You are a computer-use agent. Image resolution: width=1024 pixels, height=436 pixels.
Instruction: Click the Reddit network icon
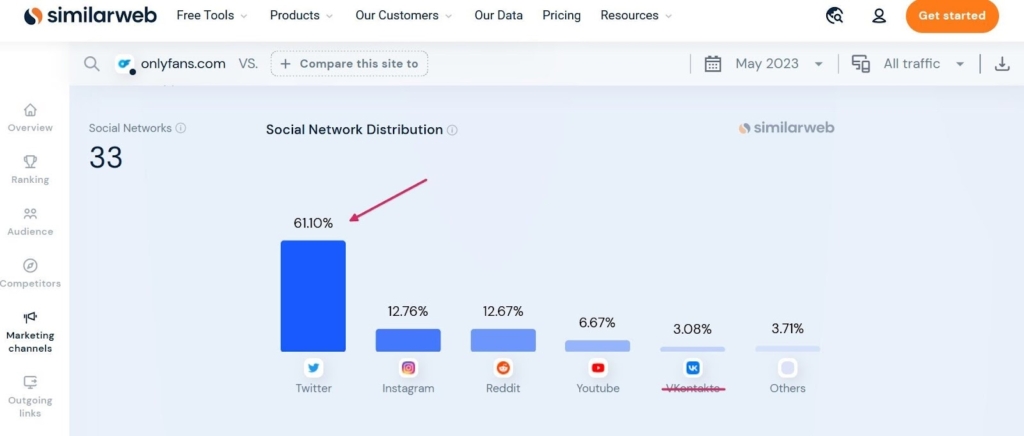[x=503, y=368]
